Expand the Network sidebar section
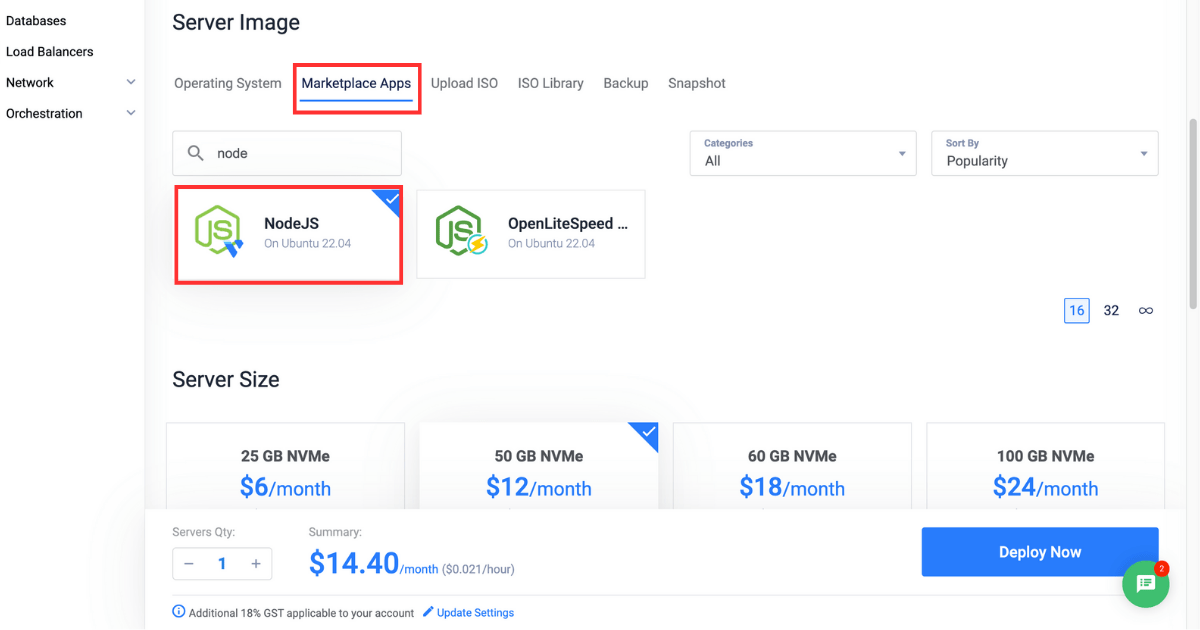Image resolution: width=1200 pixels, height=630 pixels. pos(130,82)
